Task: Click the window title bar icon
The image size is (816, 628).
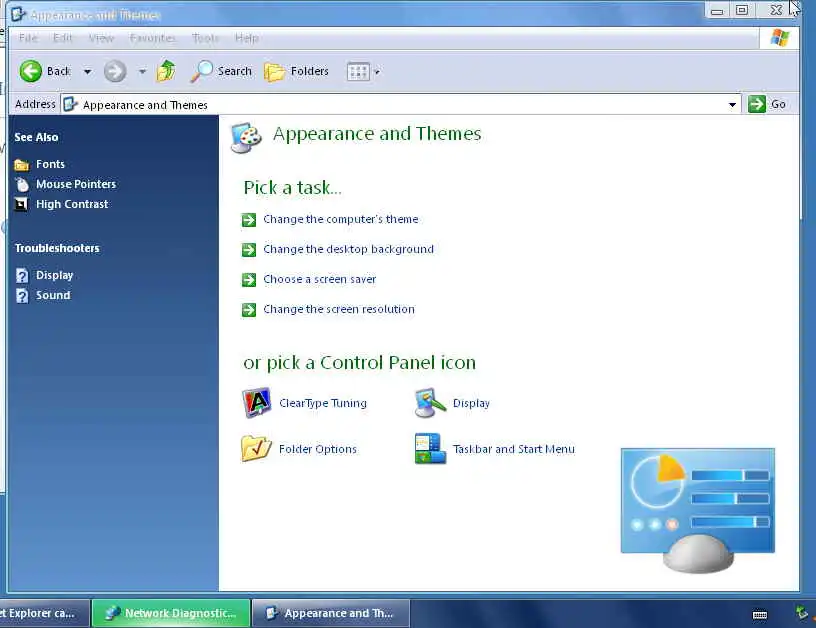Action: [18, 14]
